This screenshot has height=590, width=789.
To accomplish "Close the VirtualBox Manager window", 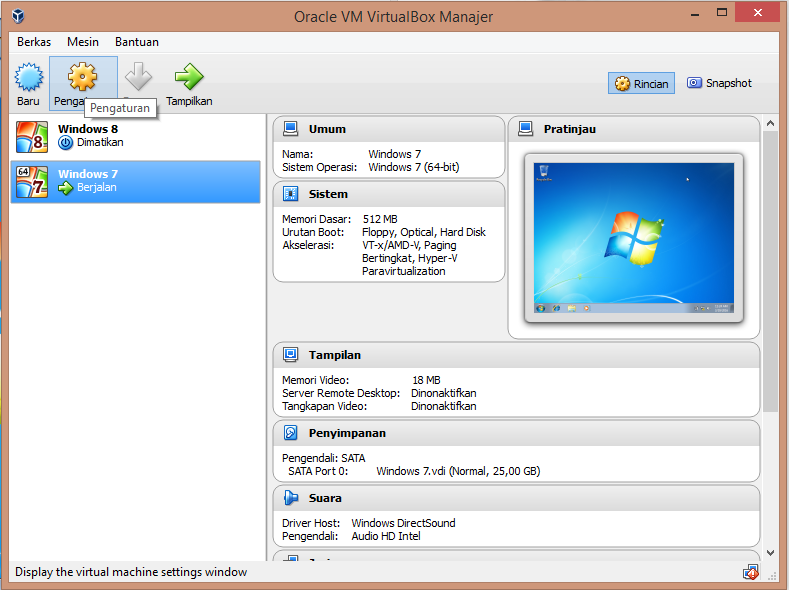I will 757,13.
